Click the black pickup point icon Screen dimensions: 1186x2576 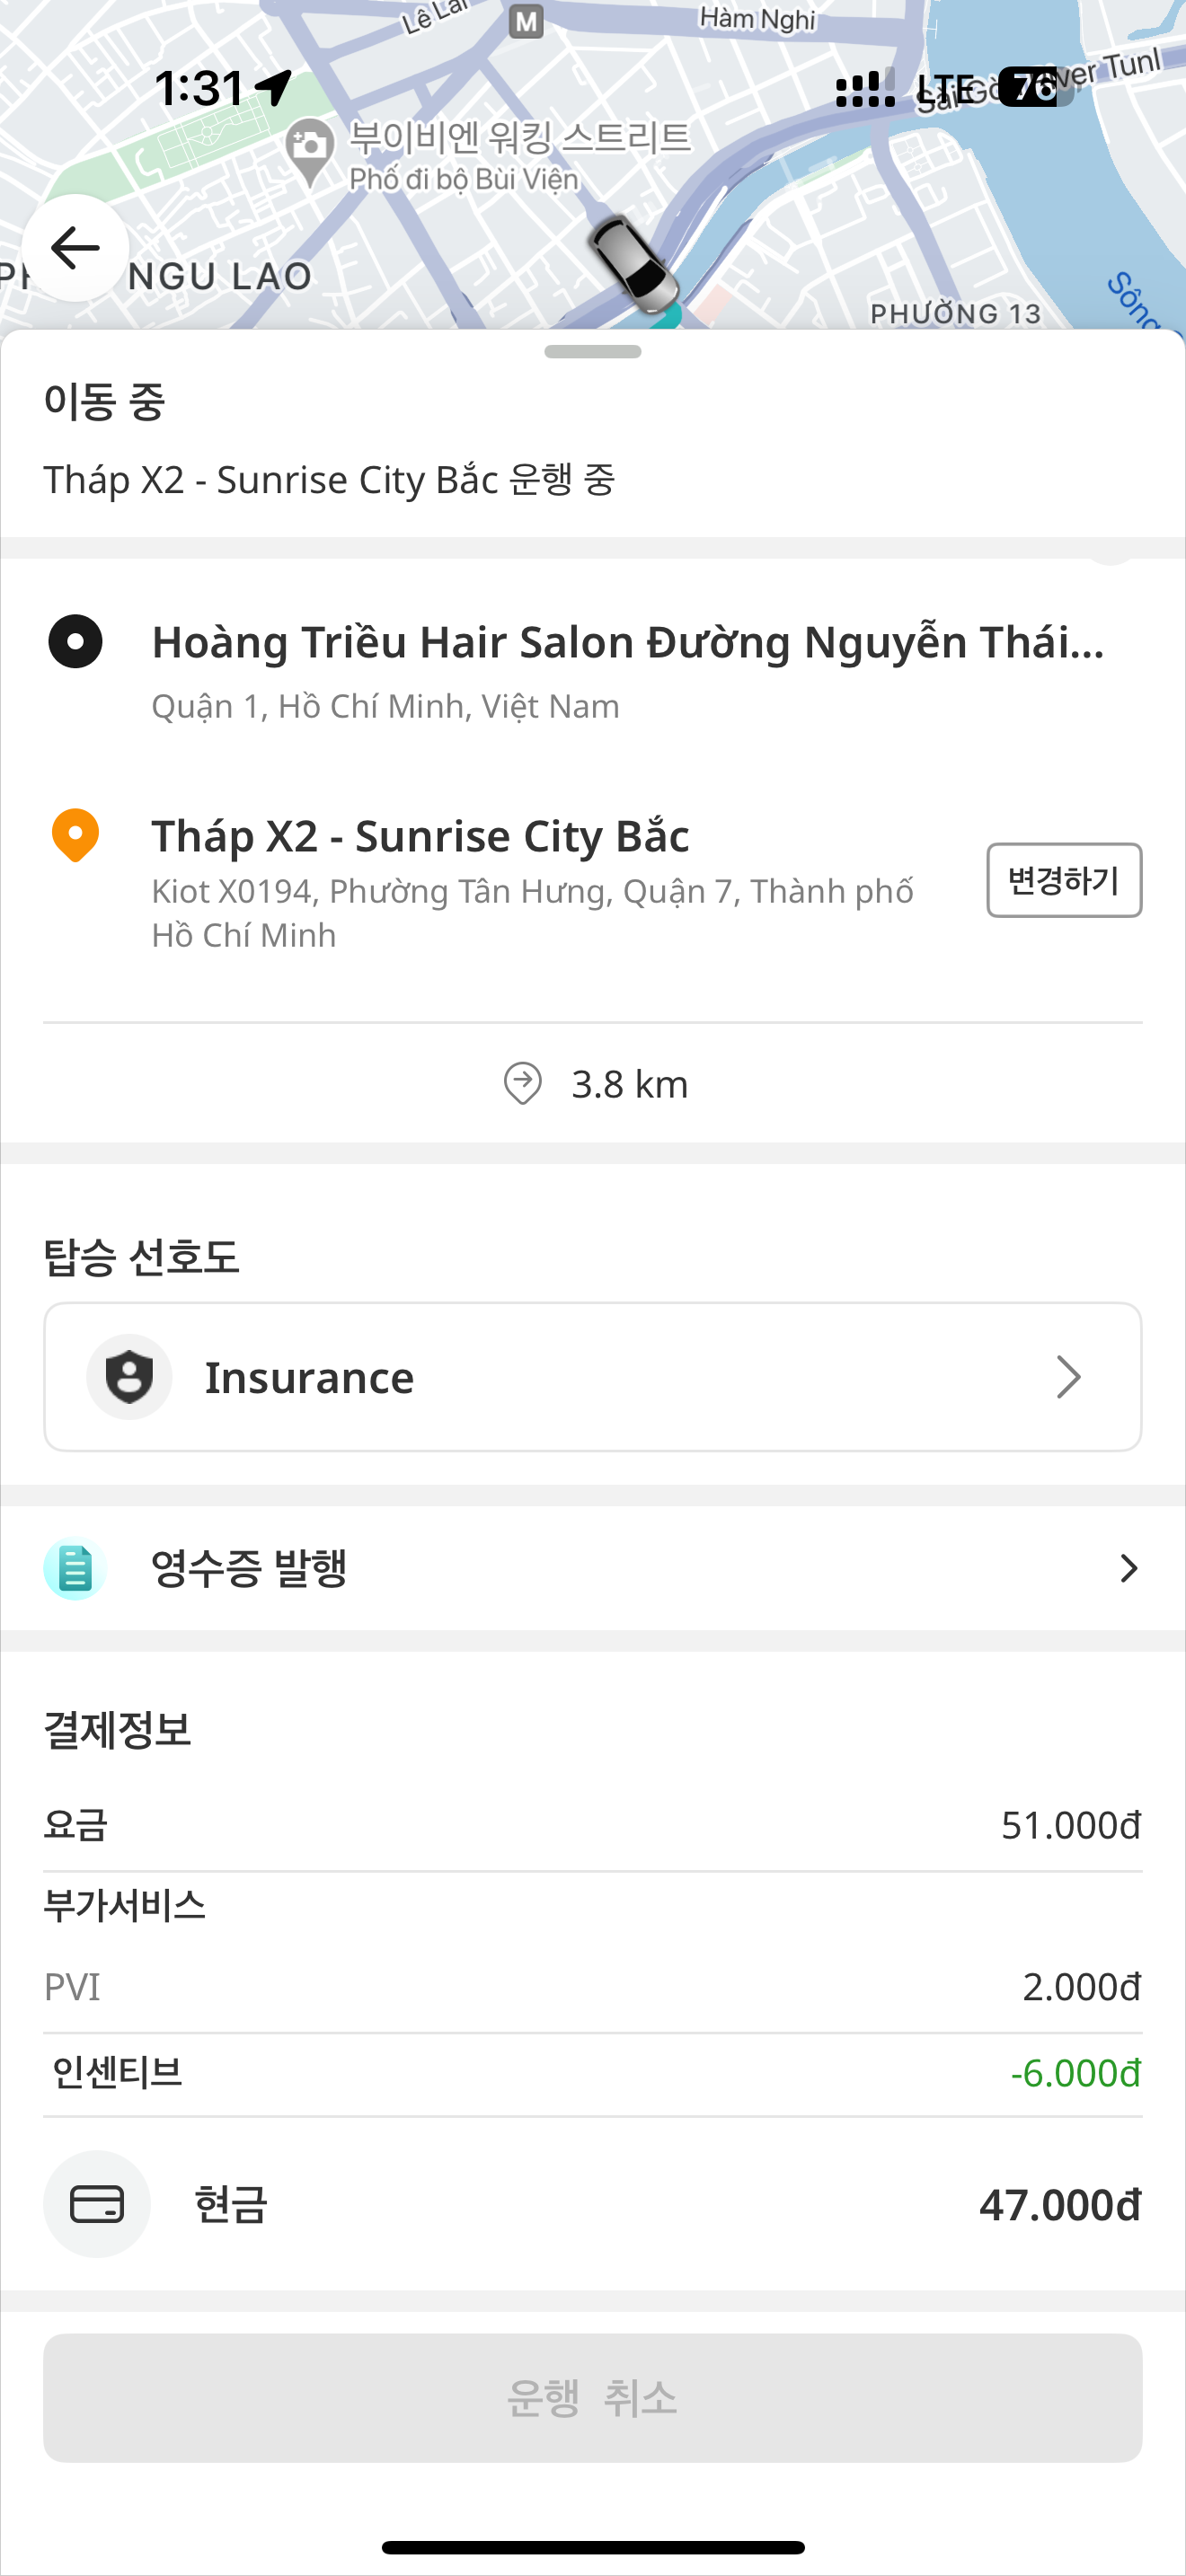[75, 641]
